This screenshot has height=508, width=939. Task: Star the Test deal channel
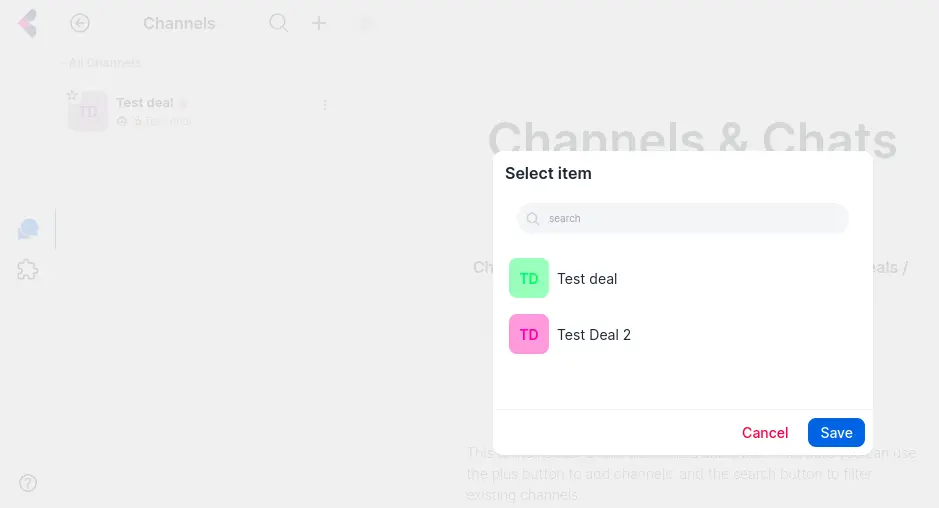click(72, 95)
